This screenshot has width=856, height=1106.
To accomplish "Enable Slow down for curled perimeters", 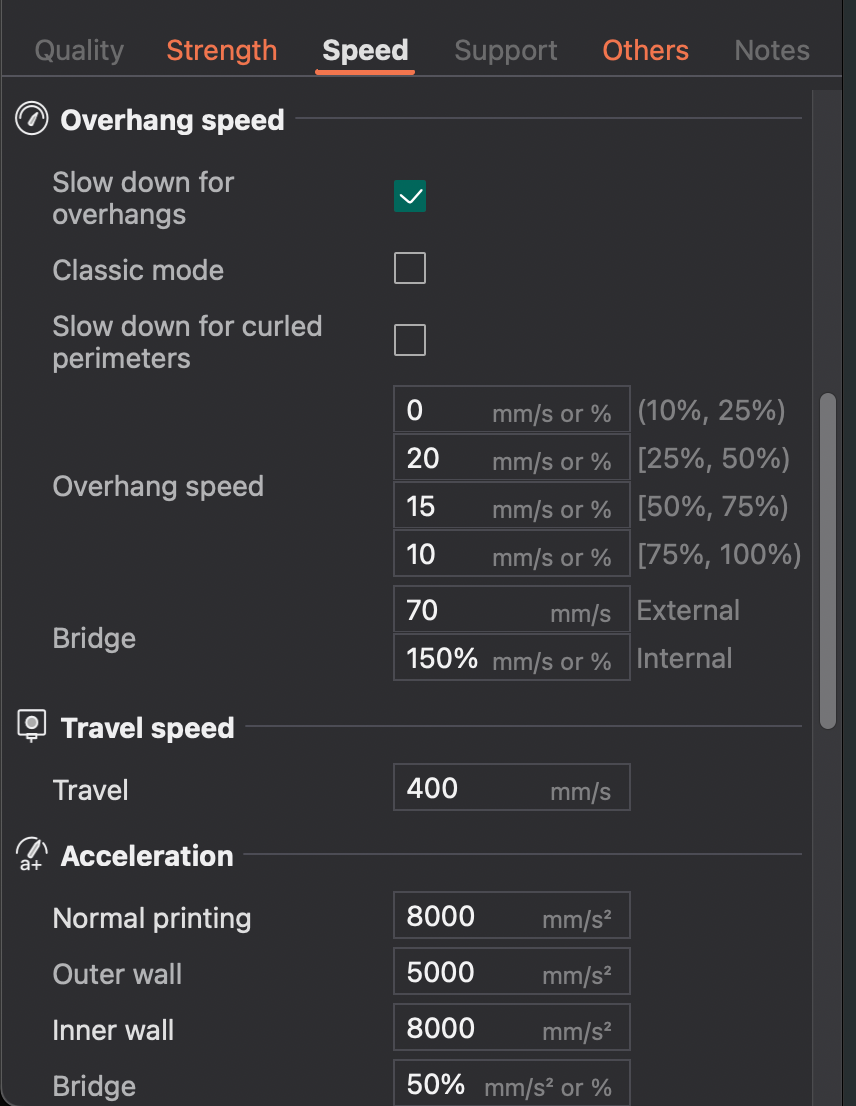I will point(410,340).
